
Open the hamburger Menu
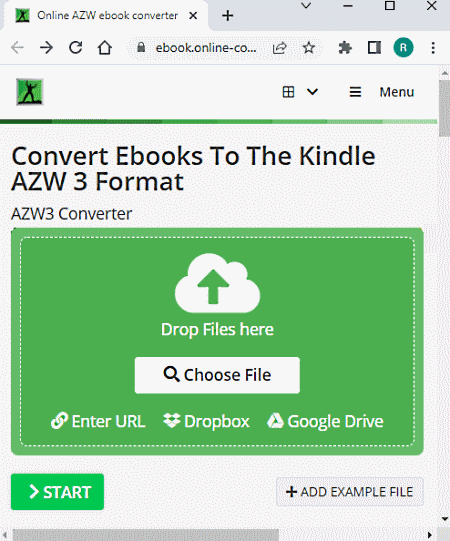point(381,92)
